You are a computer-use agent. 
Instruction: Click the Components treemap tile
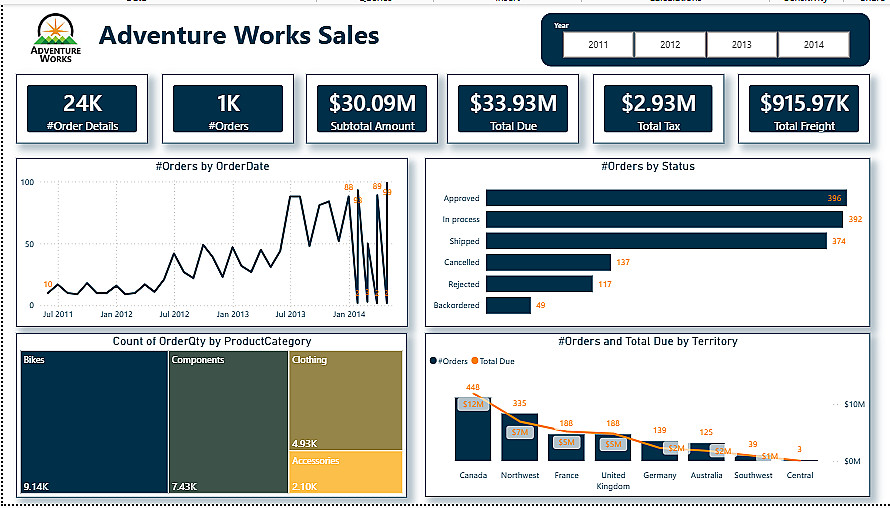tap(229, 422)
